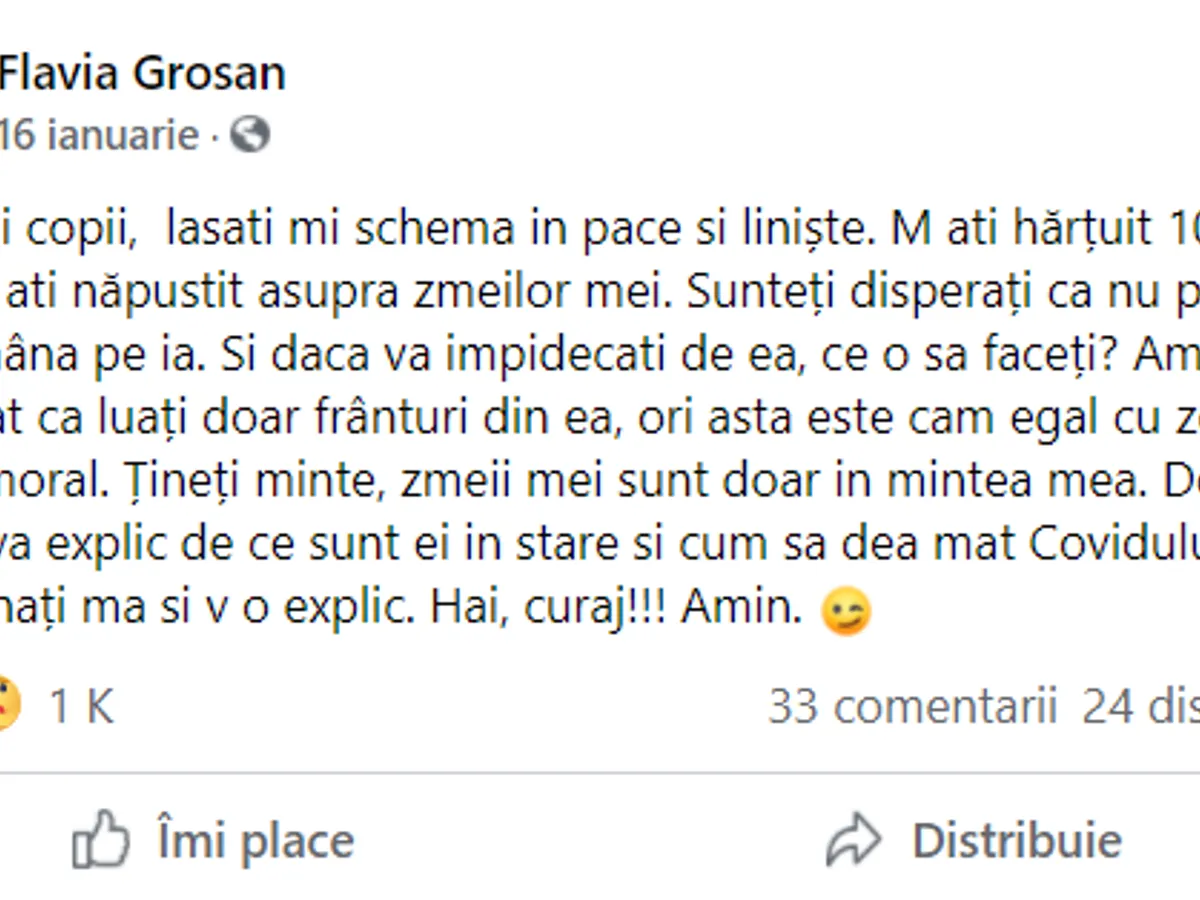Open the "33 comentarii" comments link

point(912,706)
